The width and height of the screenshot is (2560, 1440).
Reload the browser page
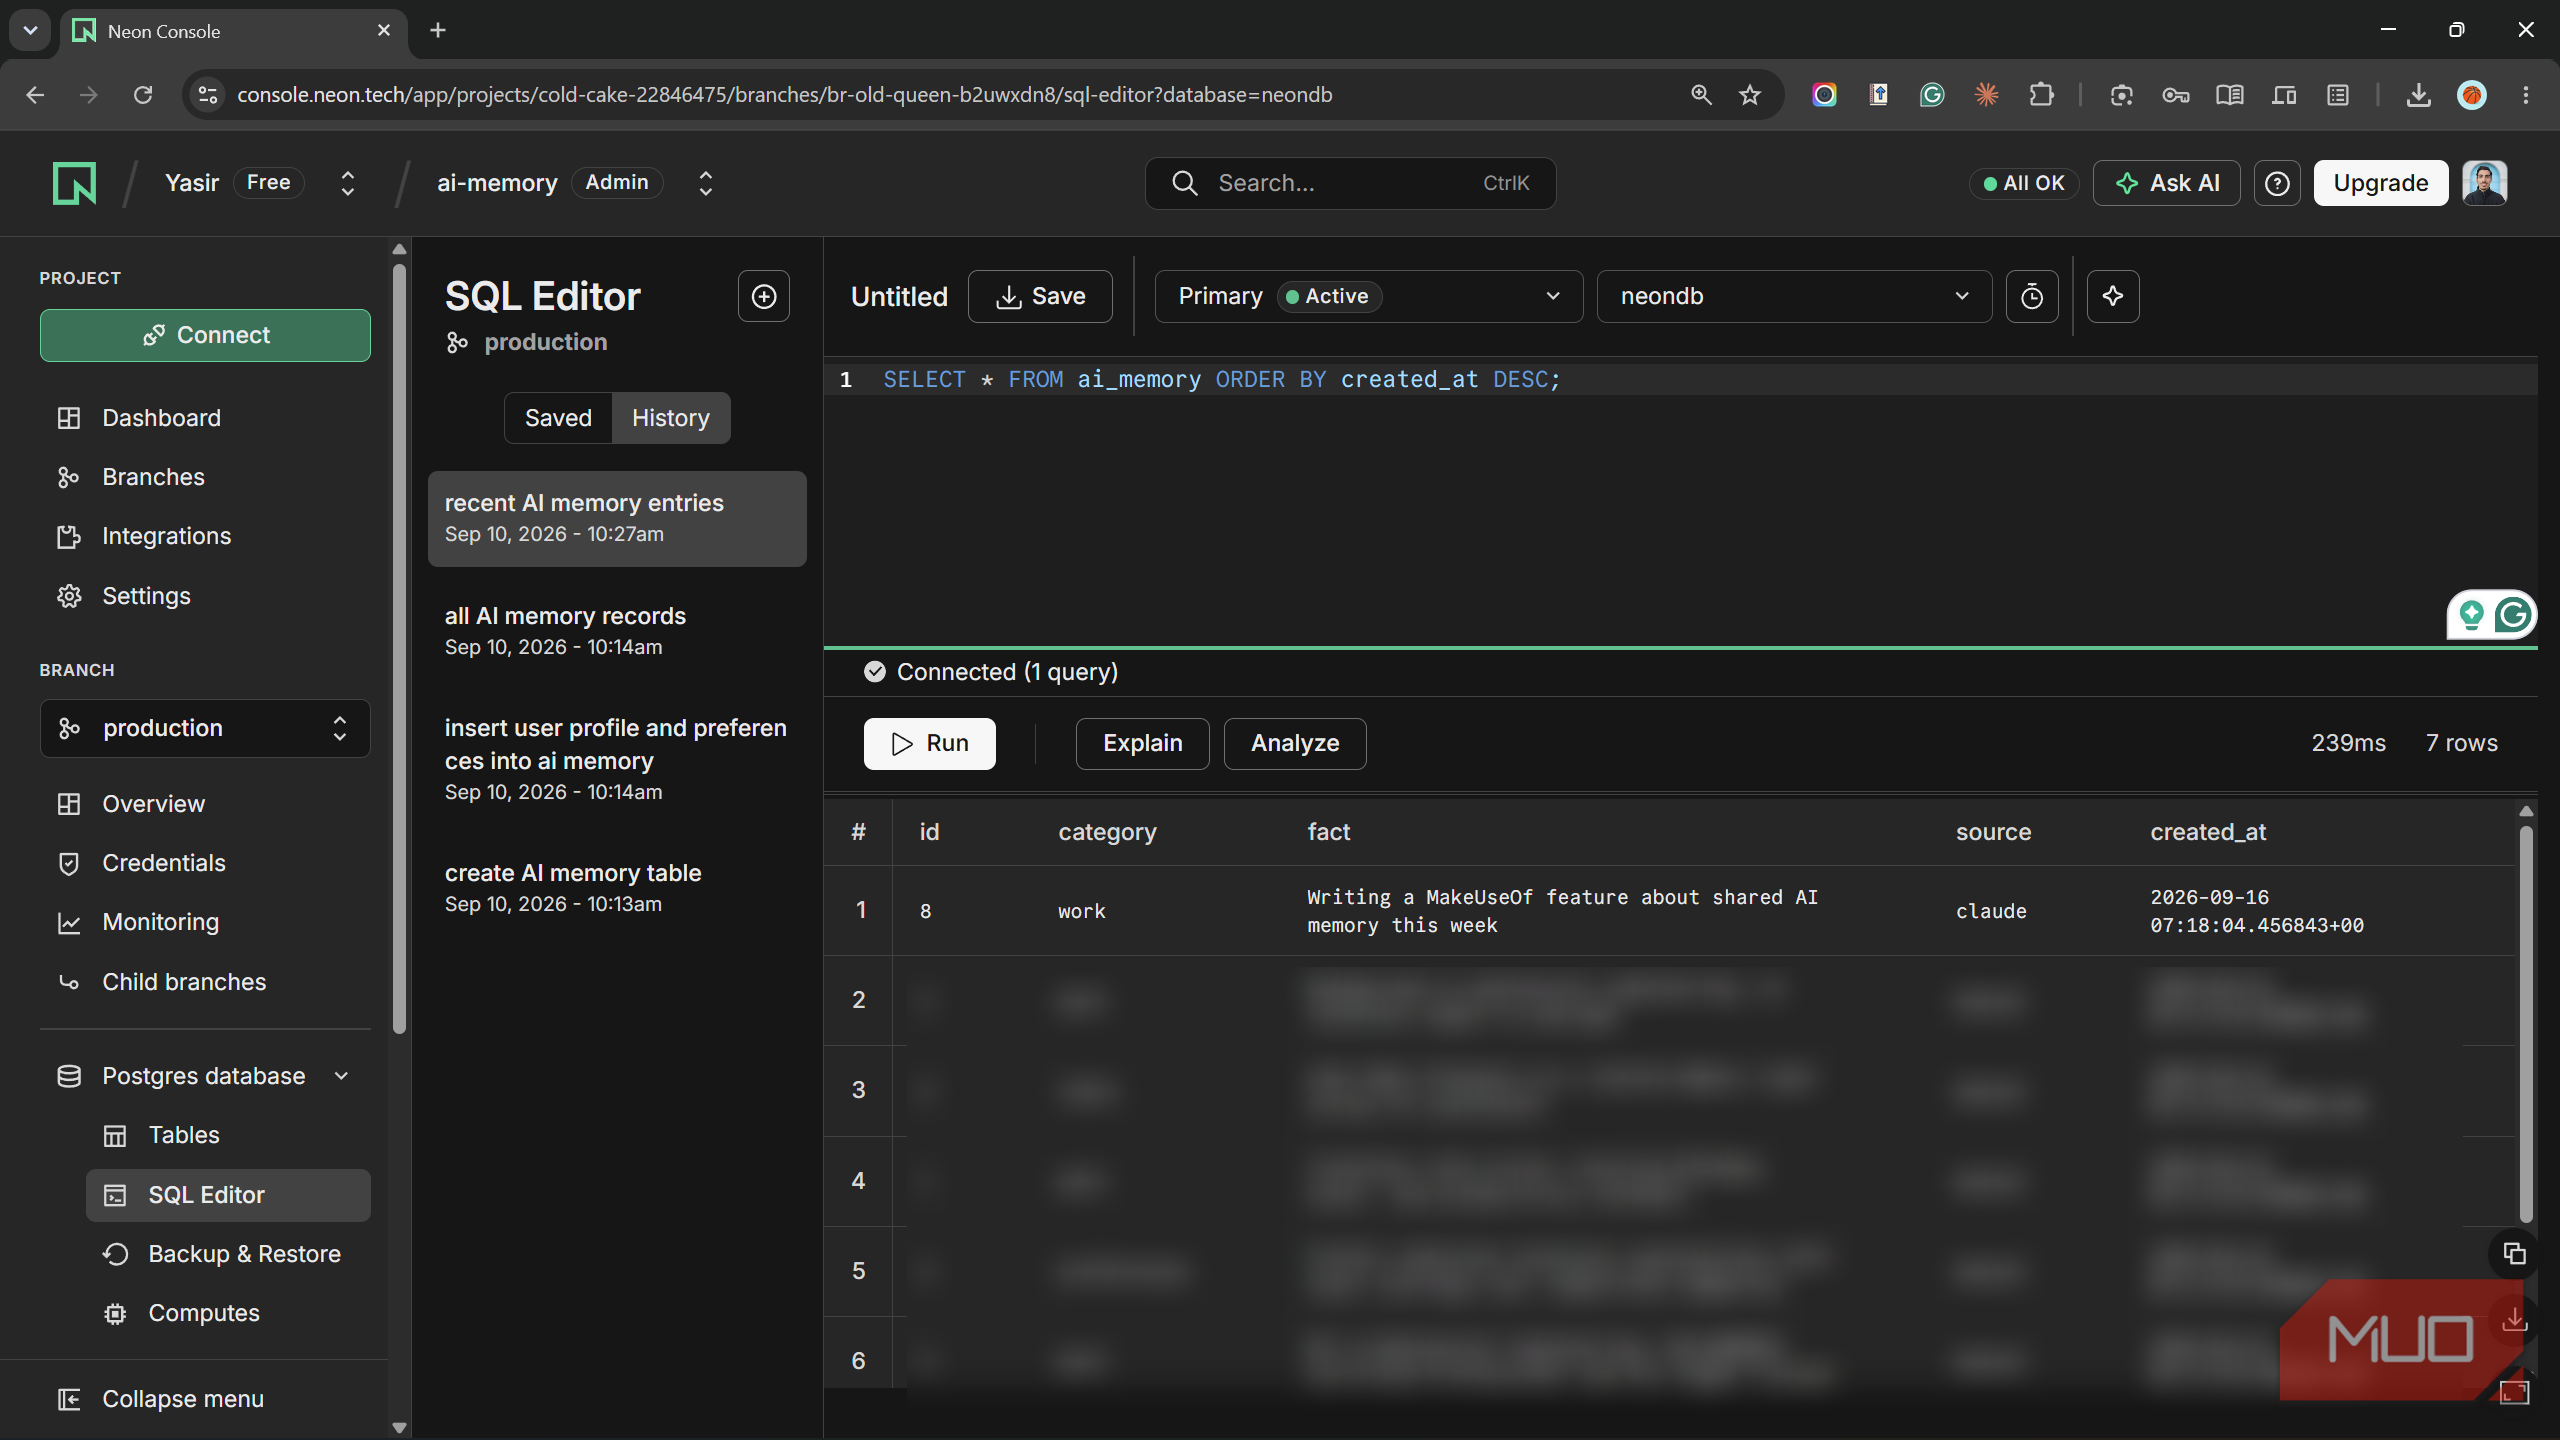click(x=143, y=95)
